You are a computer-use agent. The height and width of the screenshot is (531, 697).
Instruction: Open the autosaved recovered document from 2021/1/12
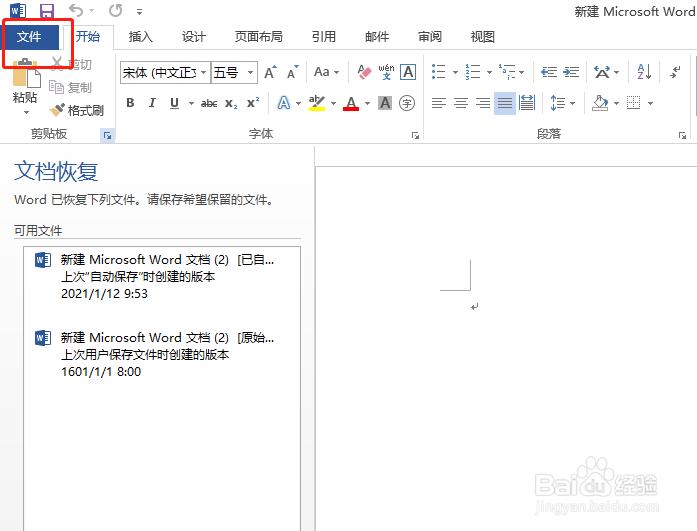162,276
